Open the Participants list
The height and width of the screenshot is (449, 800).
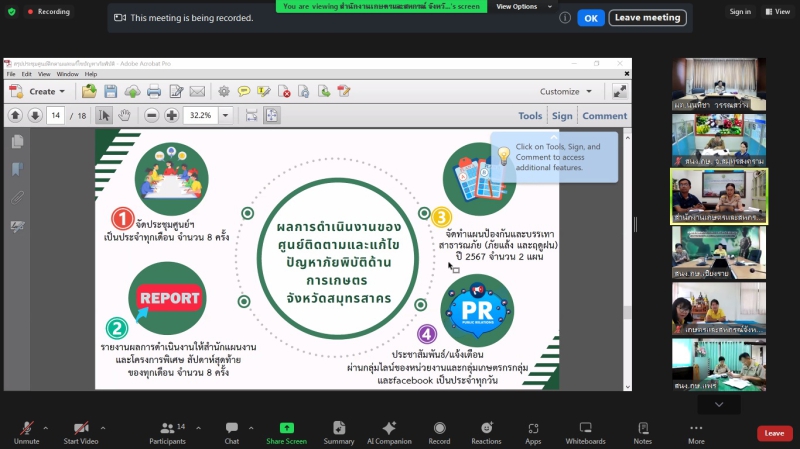coord(167,428)
